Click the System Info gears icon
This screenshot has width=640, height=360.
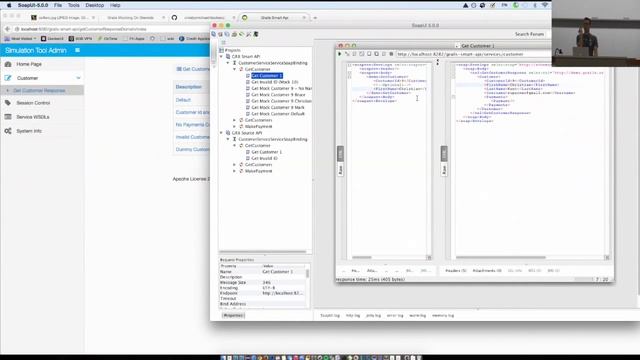[8, 131]
